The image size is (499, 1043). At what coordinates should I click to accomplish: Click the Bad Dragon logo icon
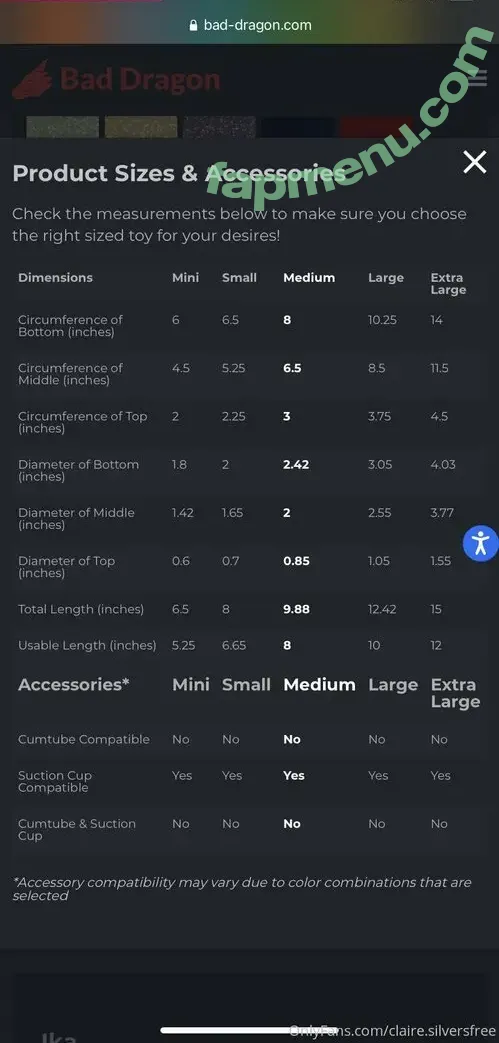[x=32, y=80]
